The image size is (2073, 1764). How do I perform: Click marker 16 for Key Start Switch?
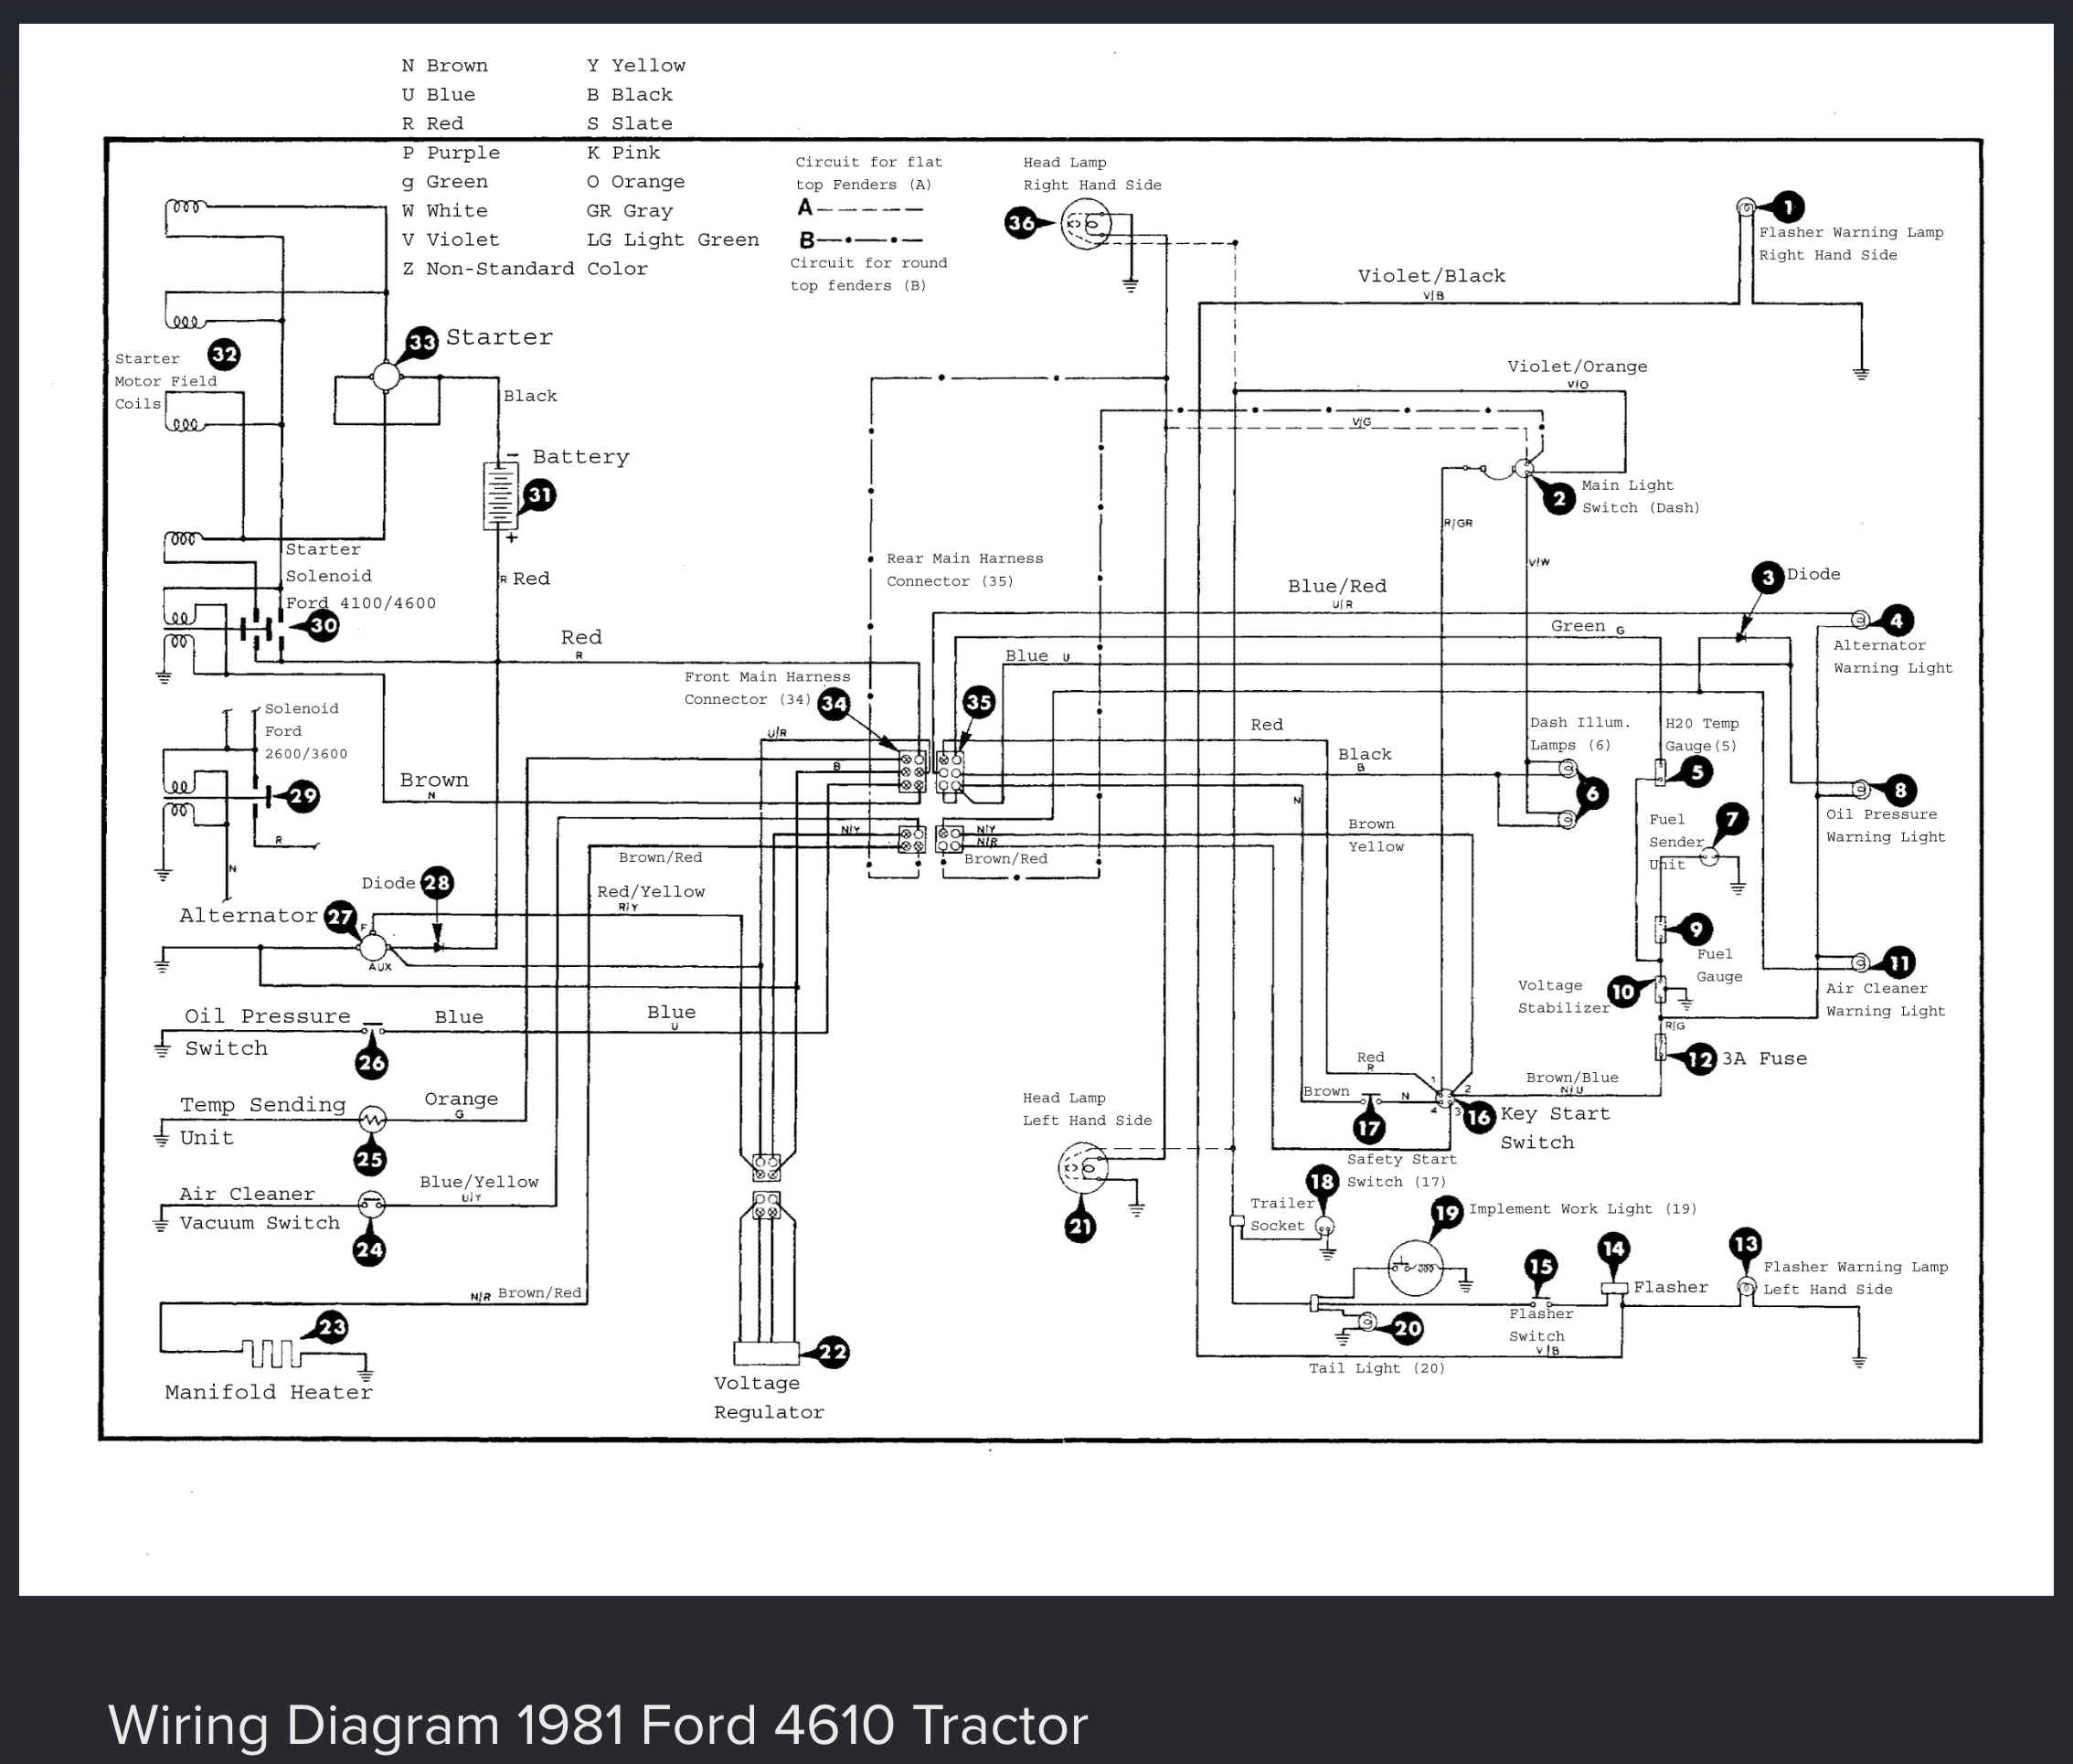coord(1479,1116)
